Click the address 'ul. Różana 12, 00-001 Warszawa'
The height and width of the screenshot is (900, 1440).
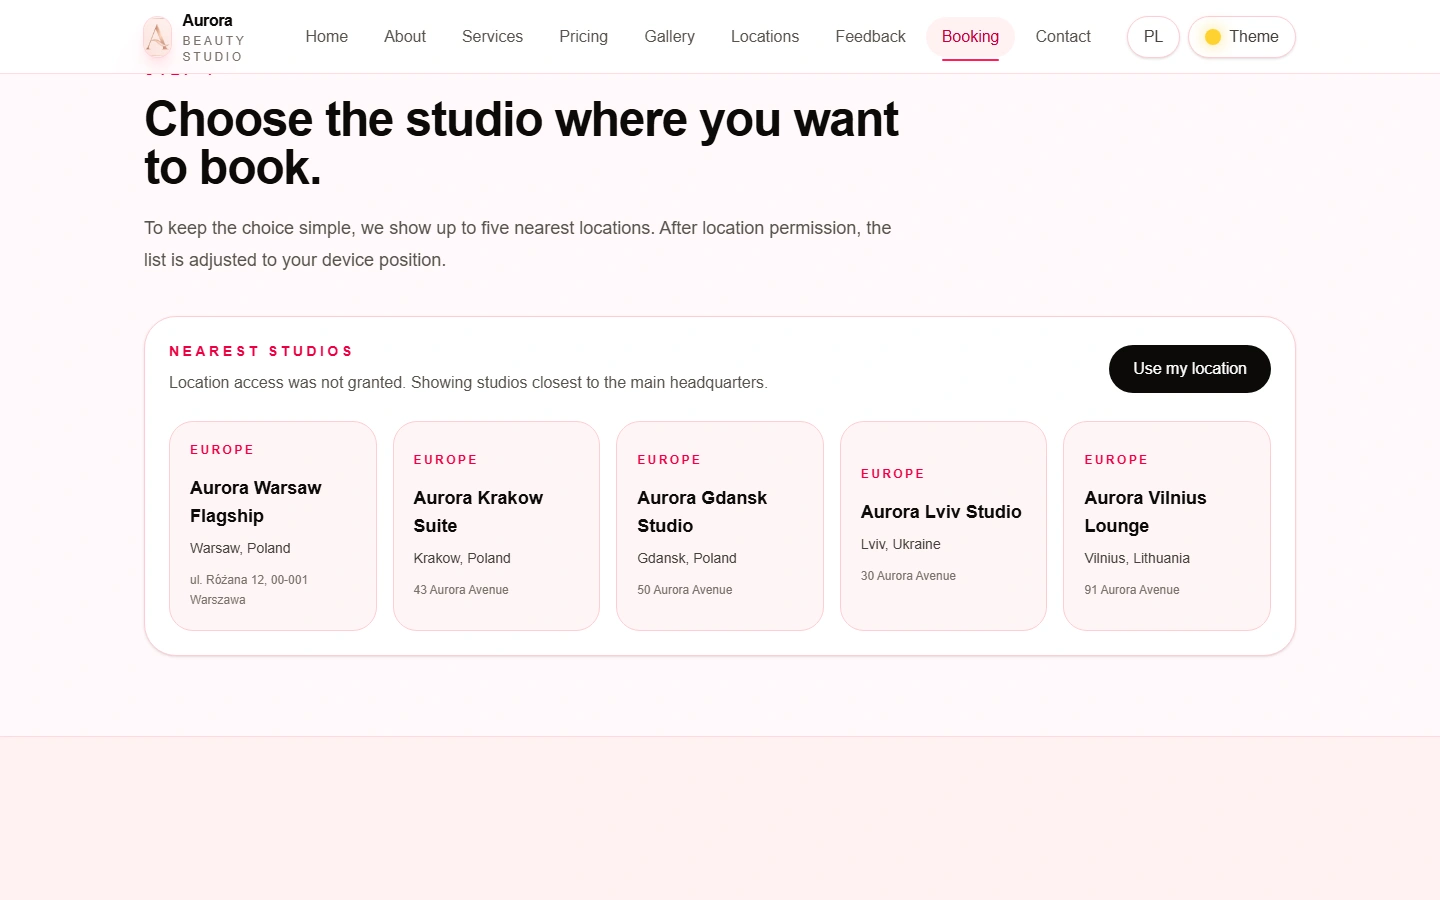(x=249, y=590)
